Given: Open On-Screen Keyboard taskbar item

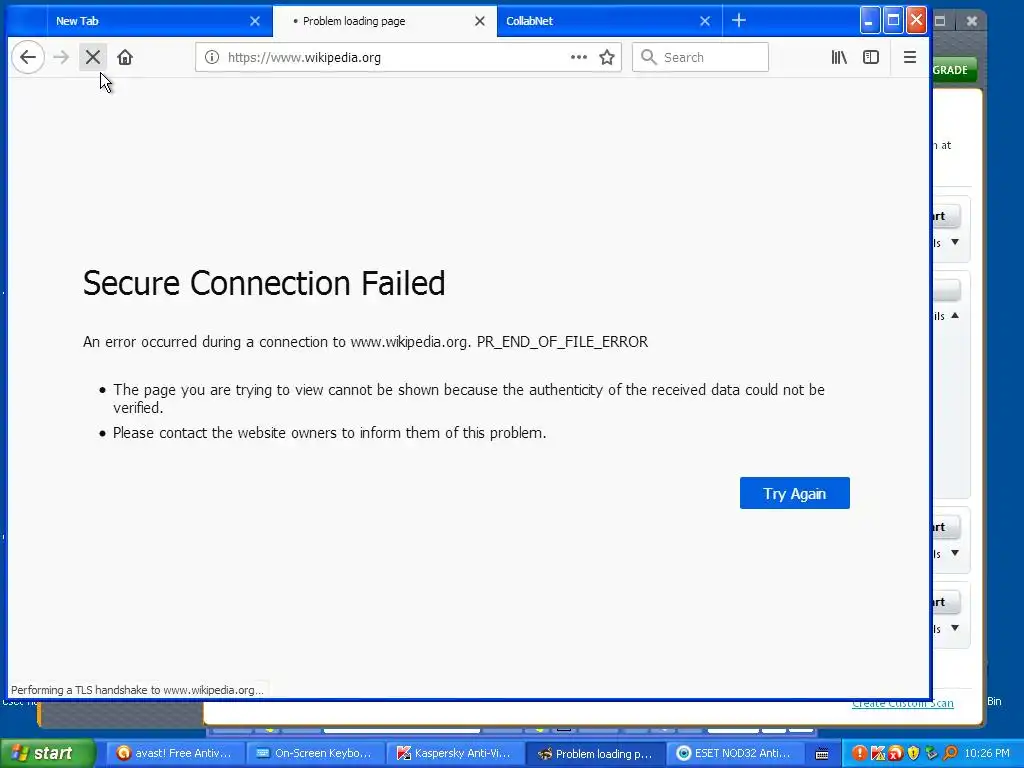Looking at the screenshot, I should 314,754.
